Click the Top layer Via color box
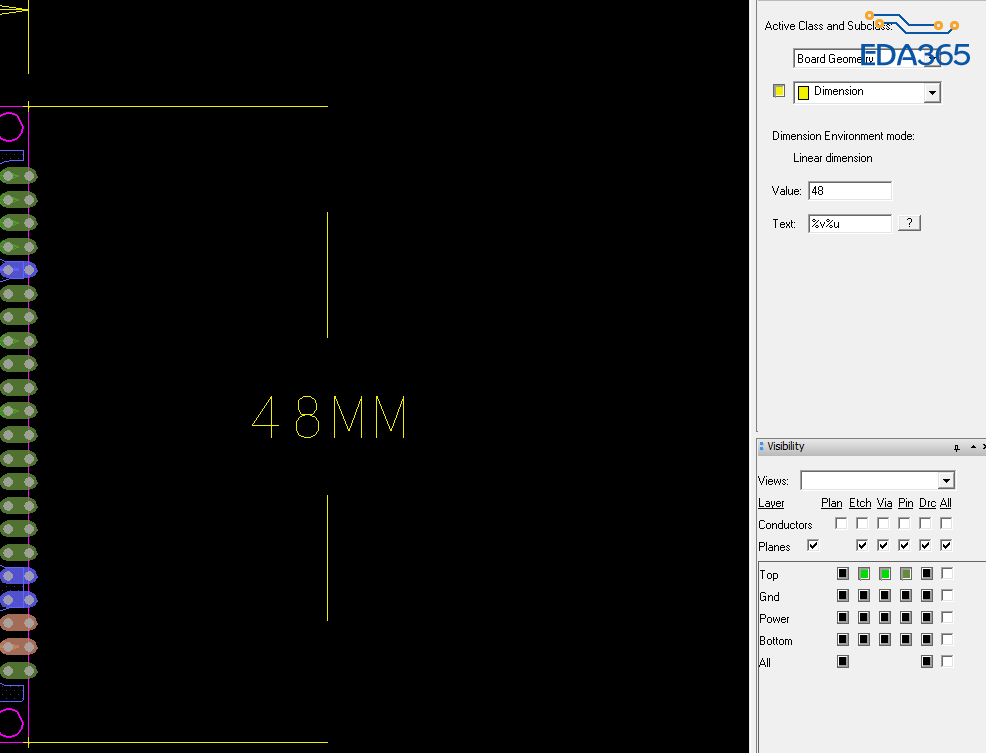 pos(885,574)
